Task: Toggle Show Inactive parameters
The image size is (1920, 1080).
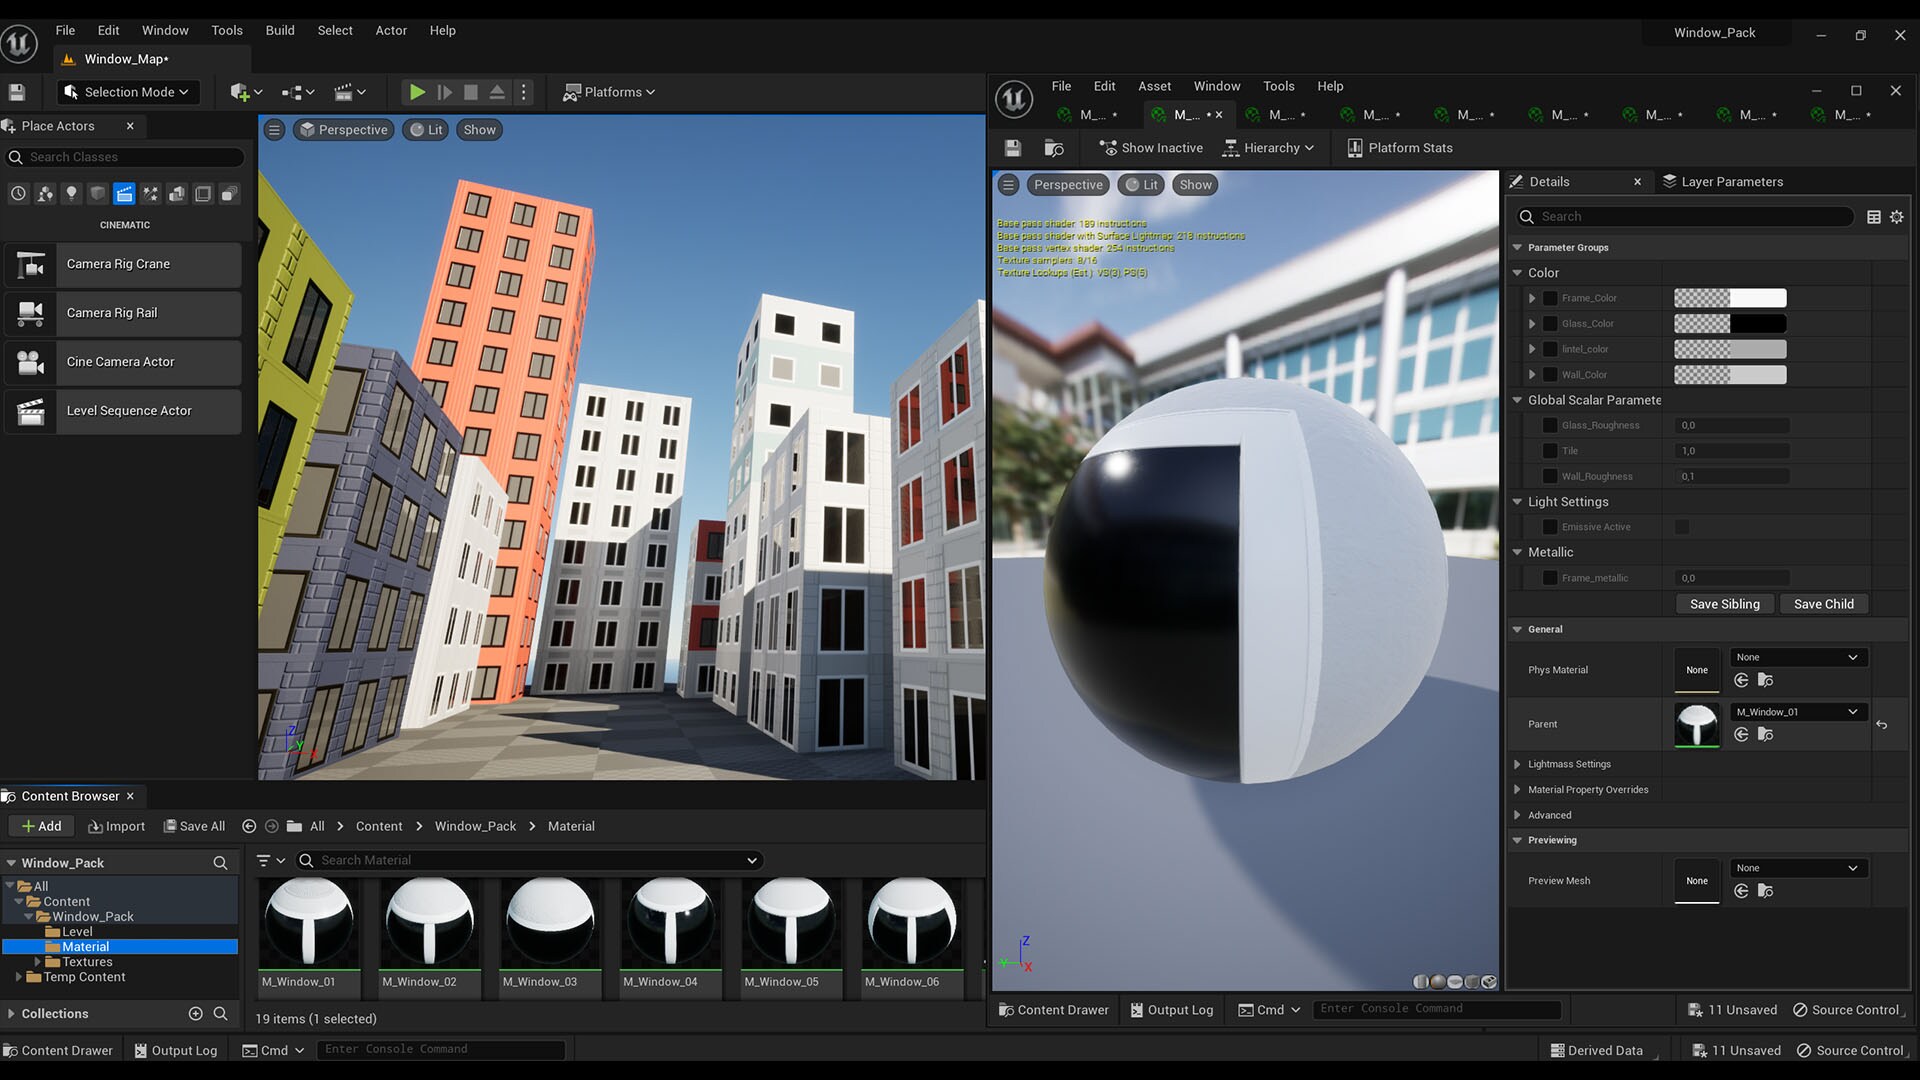Action: point(1151,147)
